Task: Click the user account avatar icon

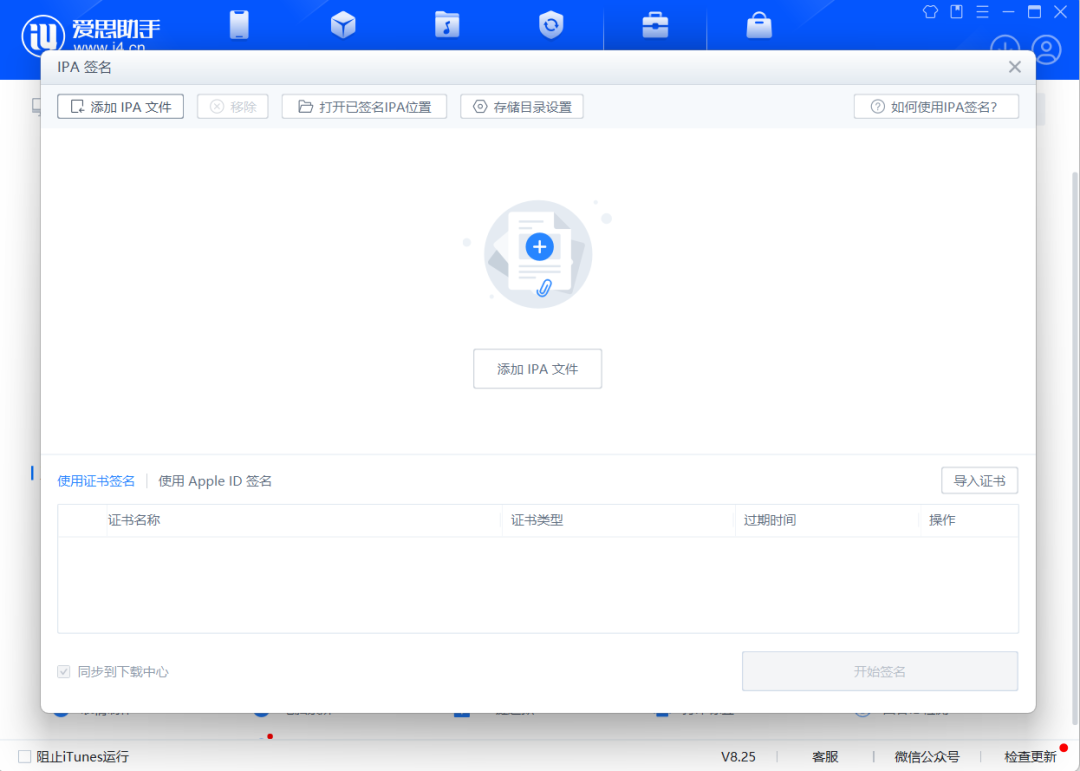Action: pos(1046,49)
